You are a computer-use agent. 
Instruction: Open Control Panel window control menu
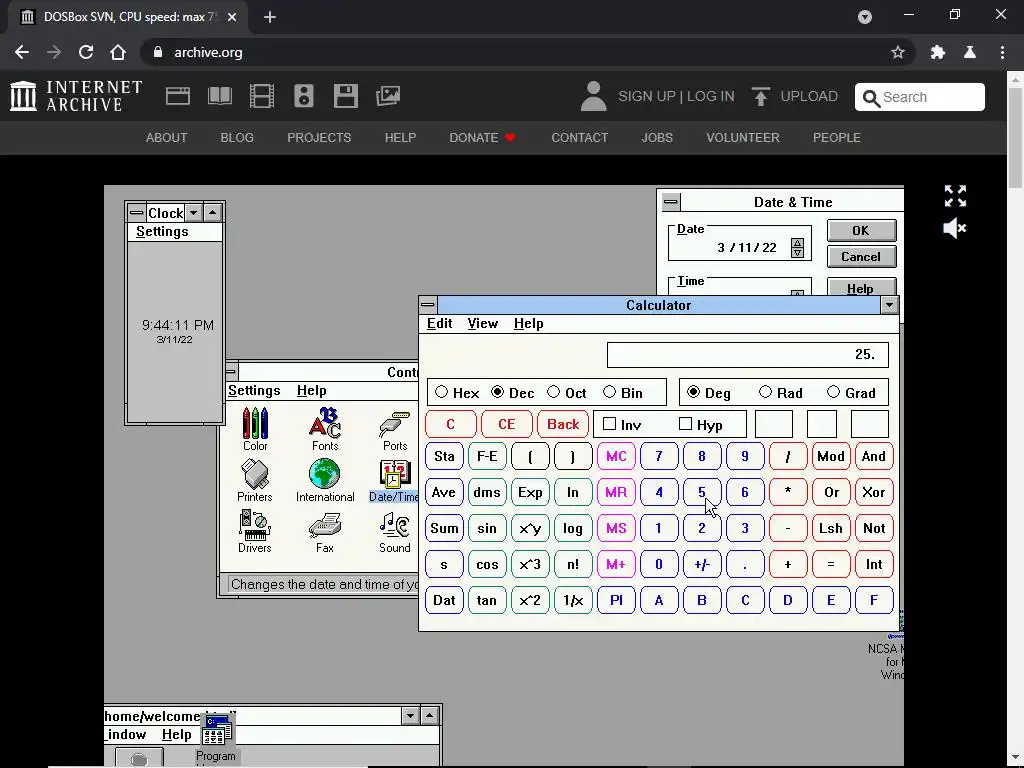tap(231, 372)
